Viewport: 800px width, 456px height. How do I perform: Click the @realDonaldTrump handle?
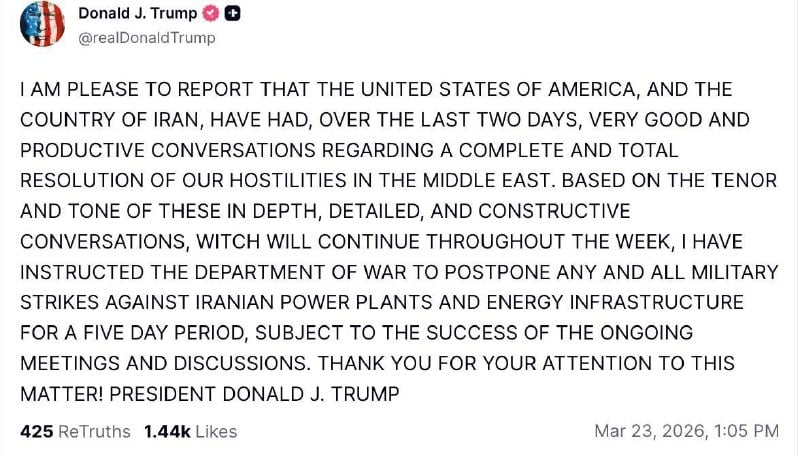146,38
